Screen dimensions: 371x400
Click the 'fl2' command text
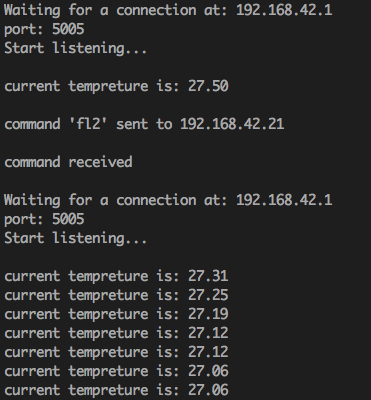88,124
